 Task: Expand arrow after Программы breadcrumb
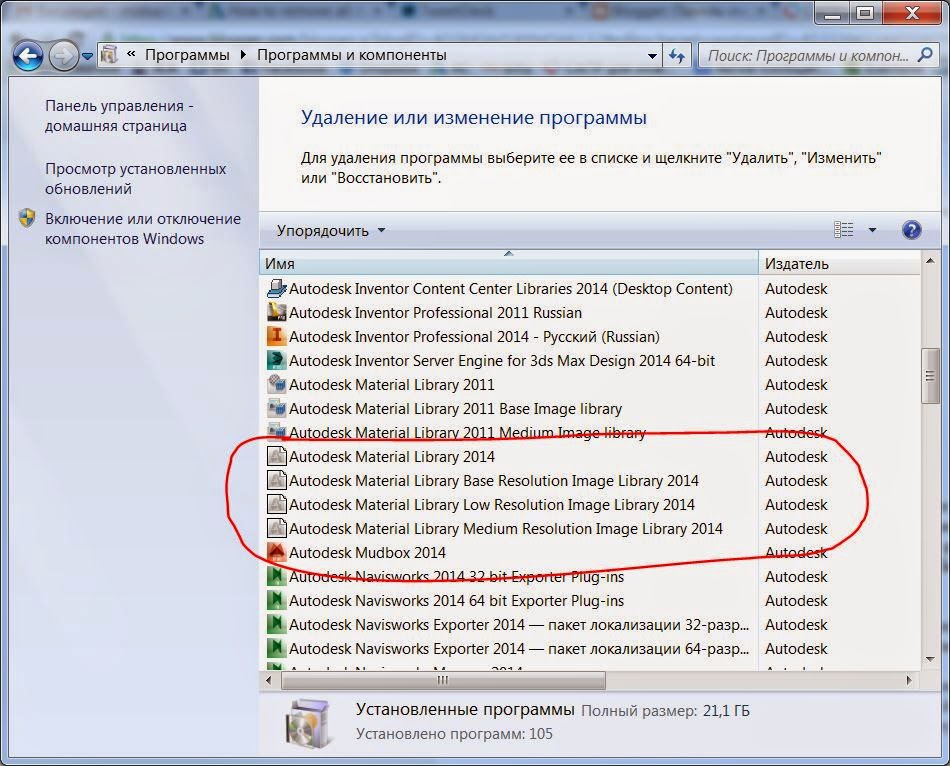pos(243,55)
